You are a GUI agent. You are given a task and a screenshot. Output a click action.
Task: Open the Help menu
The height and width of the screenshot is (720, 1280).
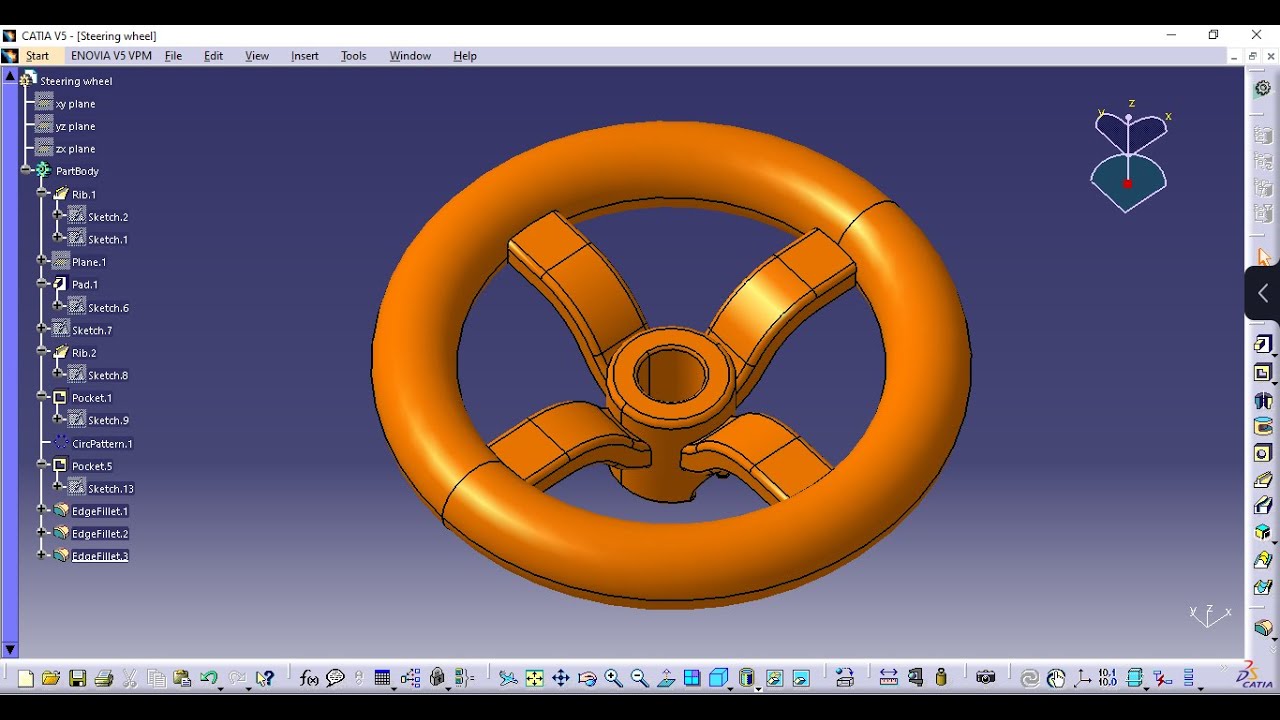tap(465, 56)
